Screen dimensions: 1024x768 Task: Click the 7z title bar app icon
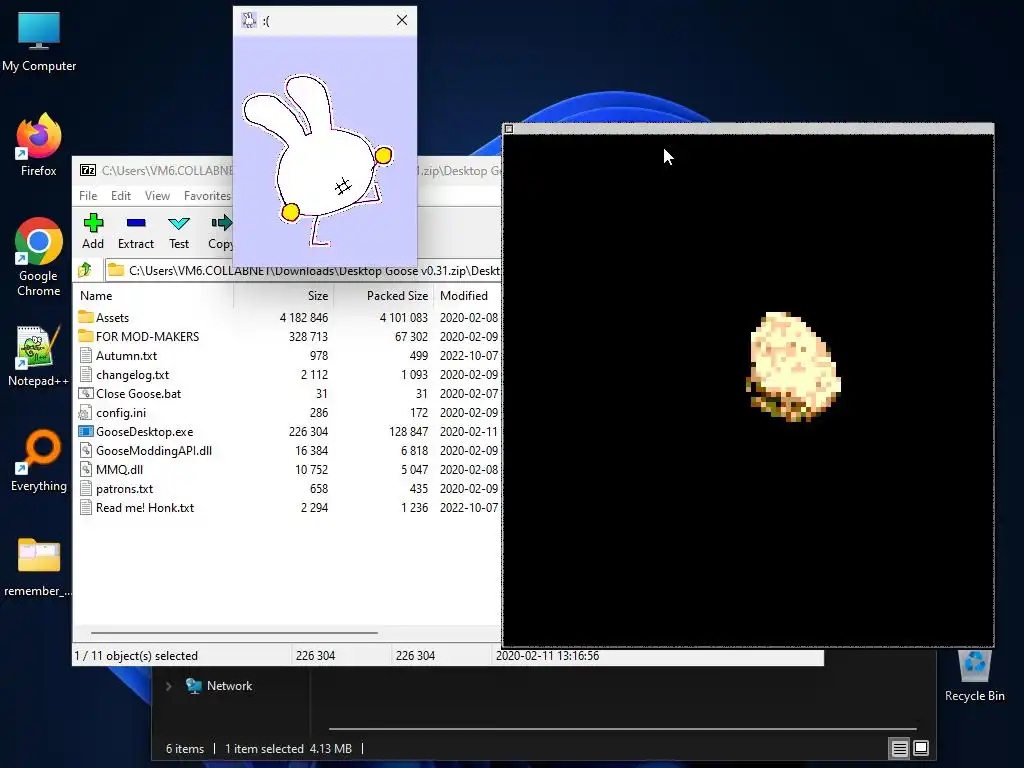click(x=88, y=170)
